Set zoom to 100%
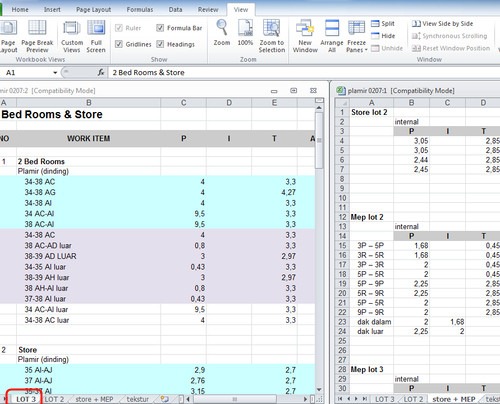This screenshot has height=404, width=500. pos(245,33)
